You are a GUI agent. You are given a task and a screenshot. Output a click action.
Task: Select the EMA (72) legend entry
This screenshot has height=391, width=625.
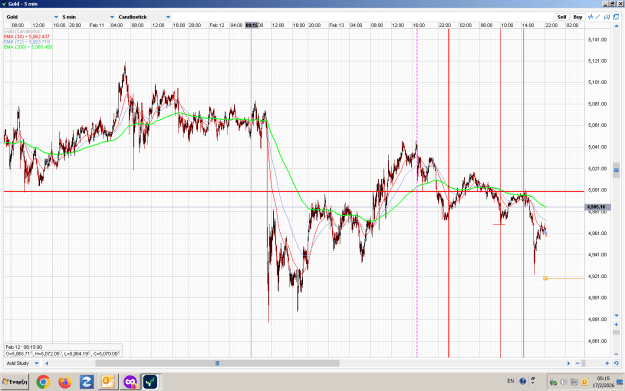tap(27, 41)
